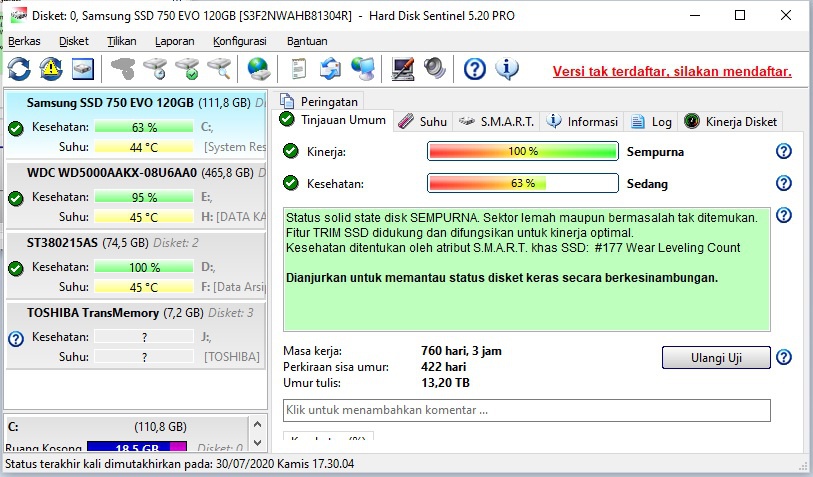Click green check icon of ST380215AS entry

coord(16,268)
